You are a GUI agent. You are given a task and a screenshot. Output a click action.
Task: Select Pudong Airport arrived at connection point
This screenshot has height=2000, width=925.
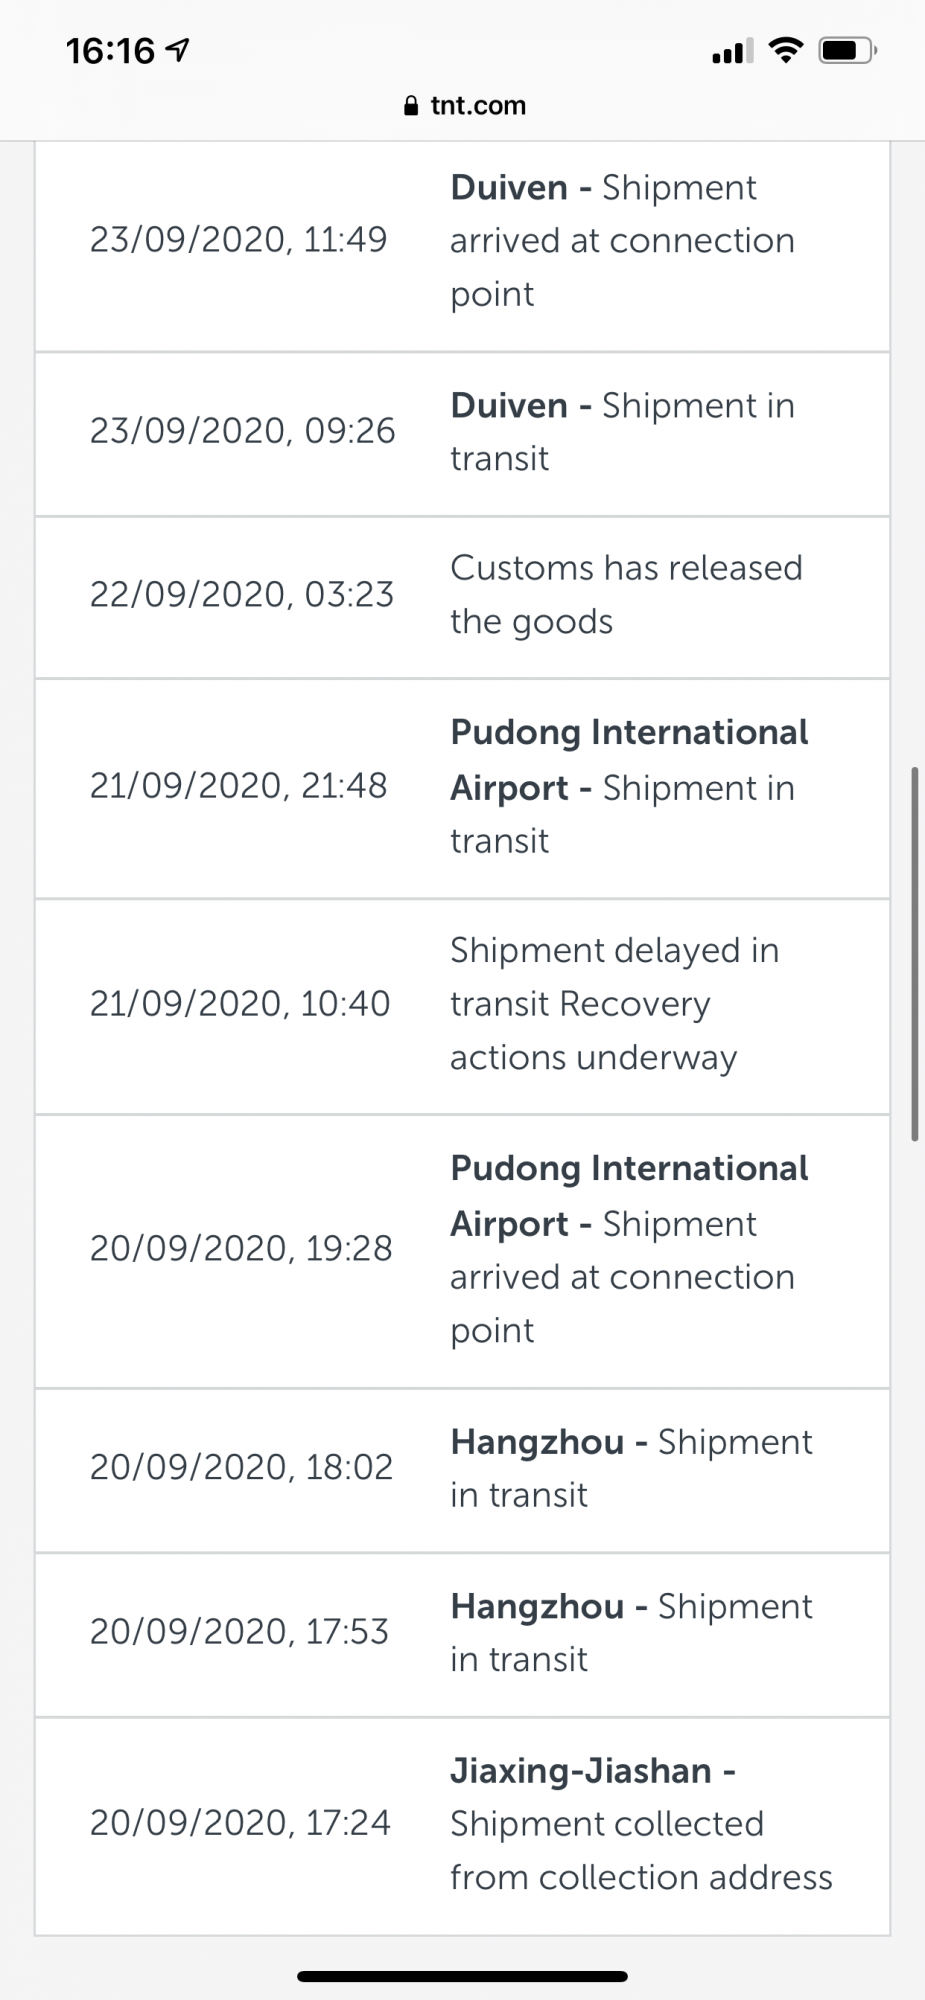click(x=462, y=1251)
